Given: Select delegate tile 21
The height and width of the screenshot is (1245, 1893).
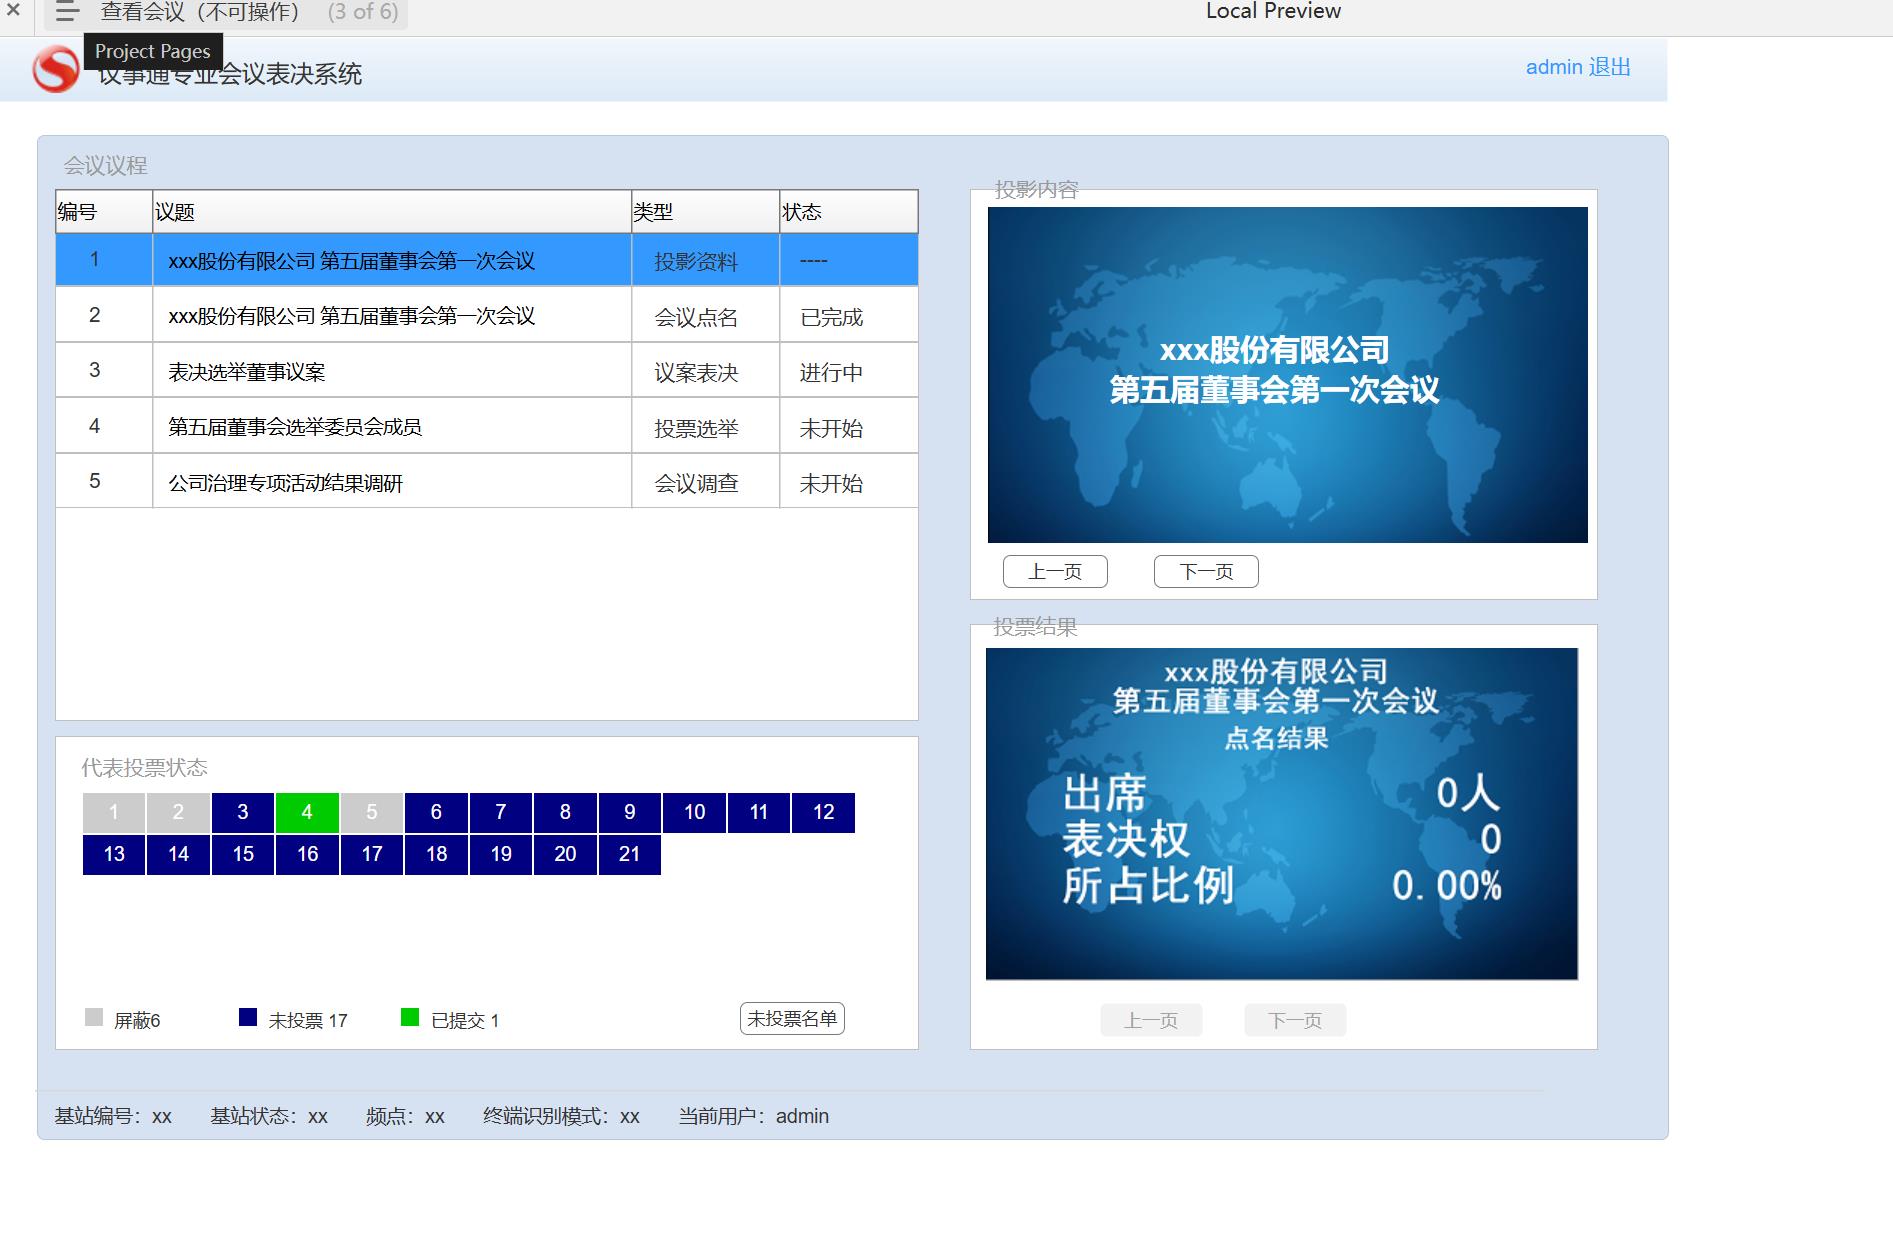Looking at the screenshot, I should click(630, 854).
